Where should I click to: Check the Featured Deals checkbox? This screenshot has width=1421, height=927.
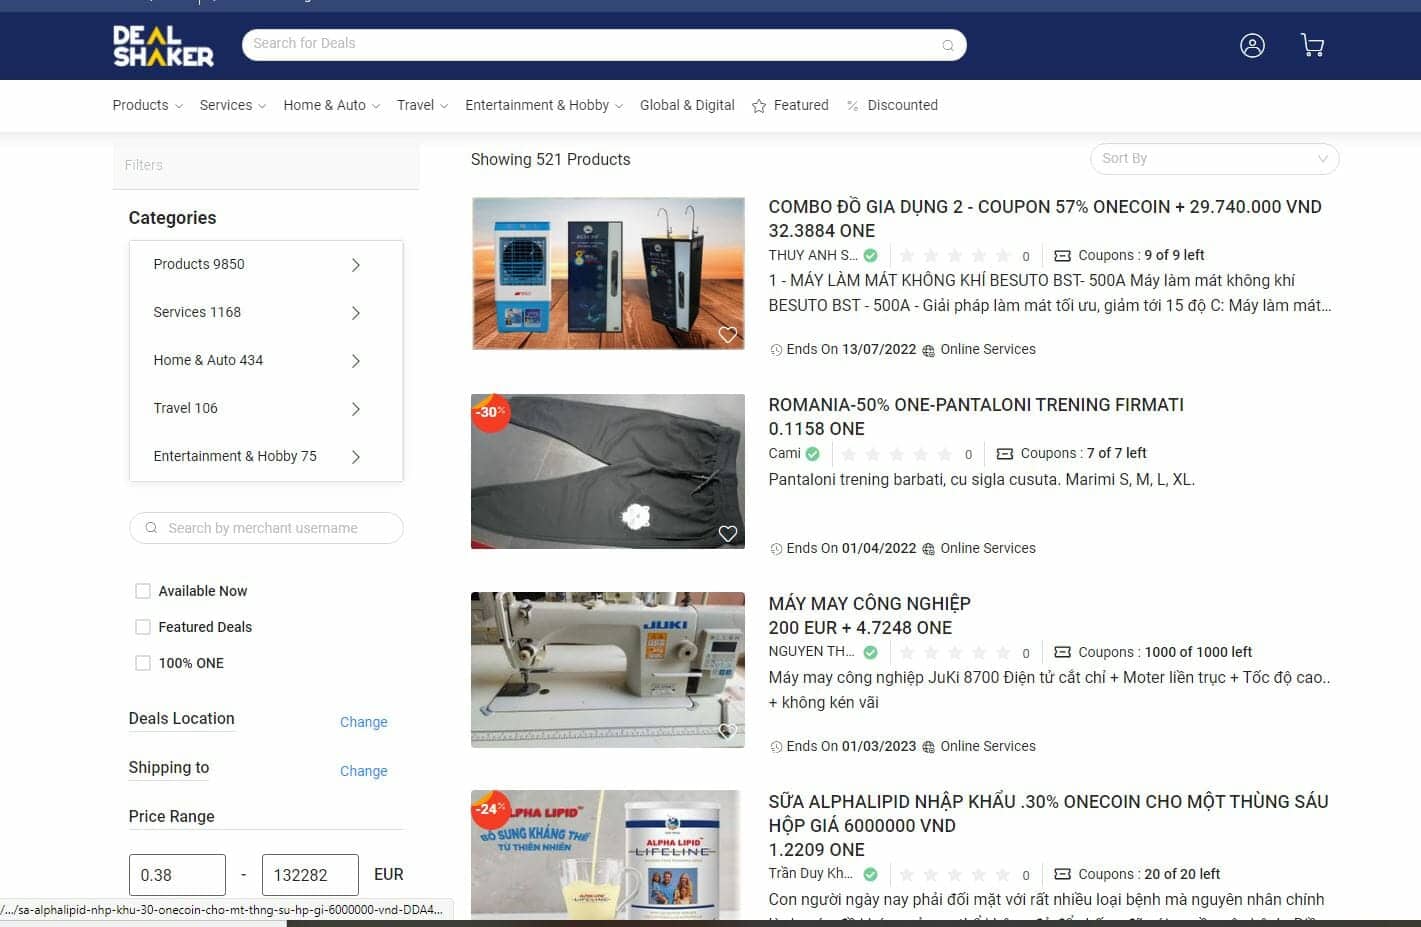143,627
